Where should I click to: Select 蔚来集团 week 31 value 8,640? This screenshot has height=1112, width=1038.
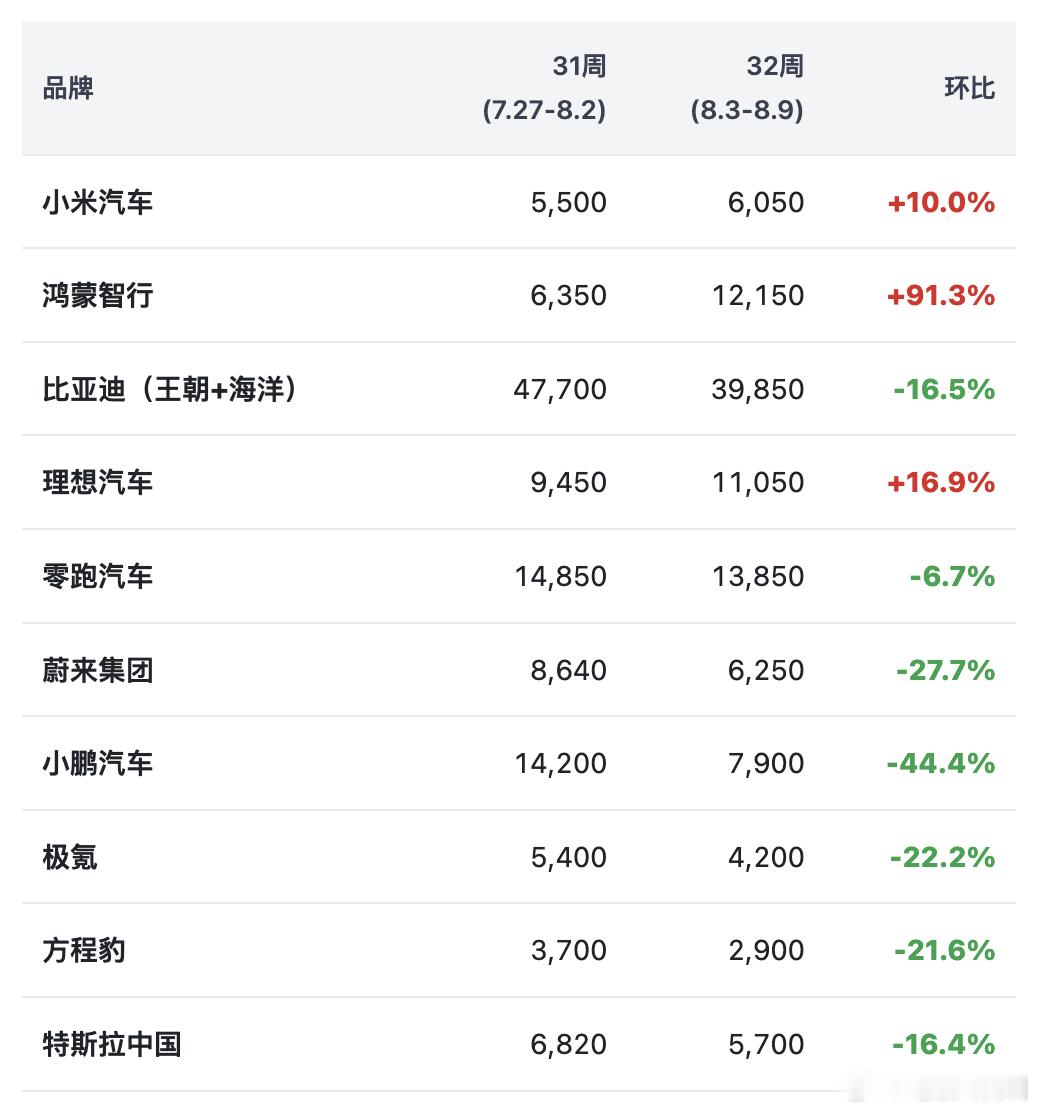pyautogui.click(x=569, y=671)
